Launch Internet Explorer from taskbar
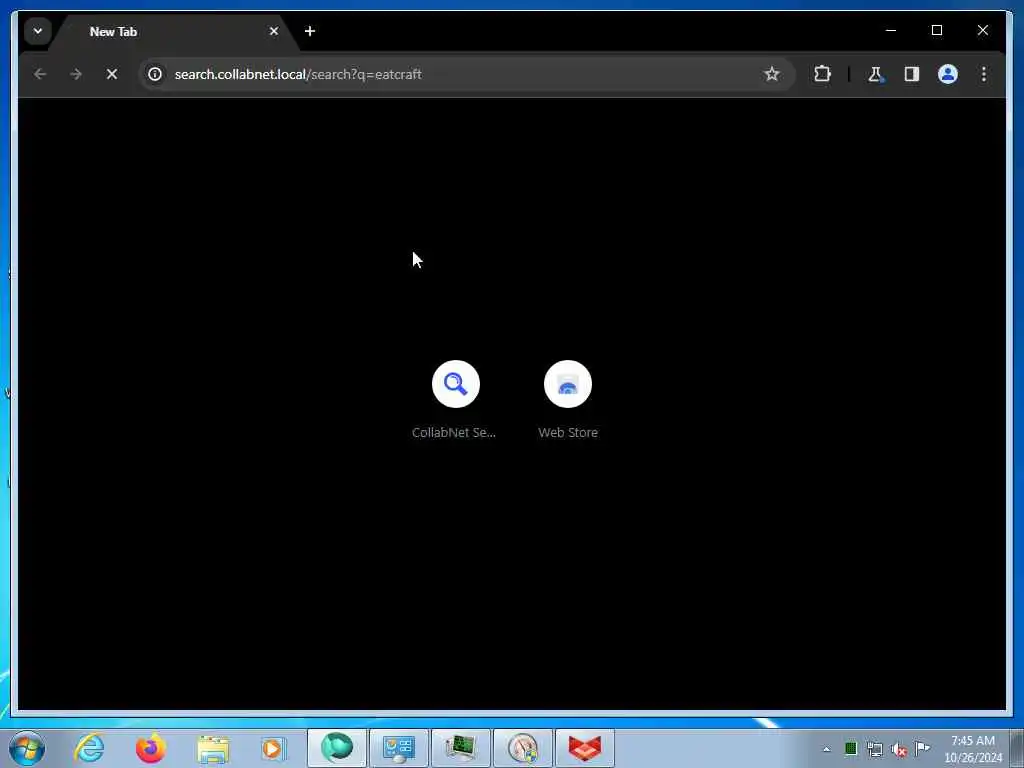This screenshot has width=1024, height=768. tap(89, 748)
